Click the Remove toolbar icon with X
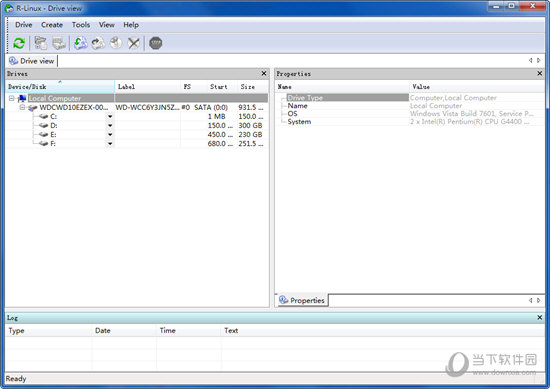550x389 pixels. click(x=134, y=43)
